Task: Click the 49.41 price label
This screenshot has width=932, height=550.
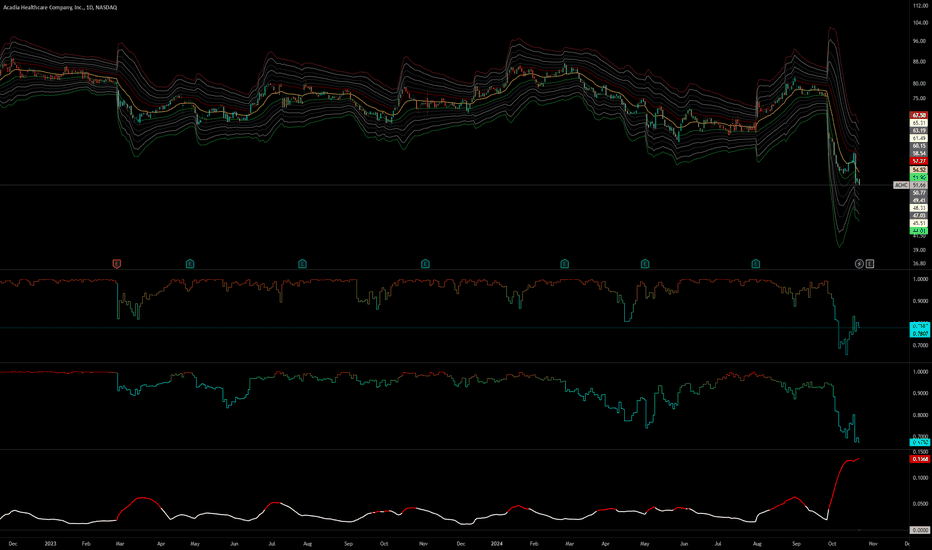Action: [919, 201]
